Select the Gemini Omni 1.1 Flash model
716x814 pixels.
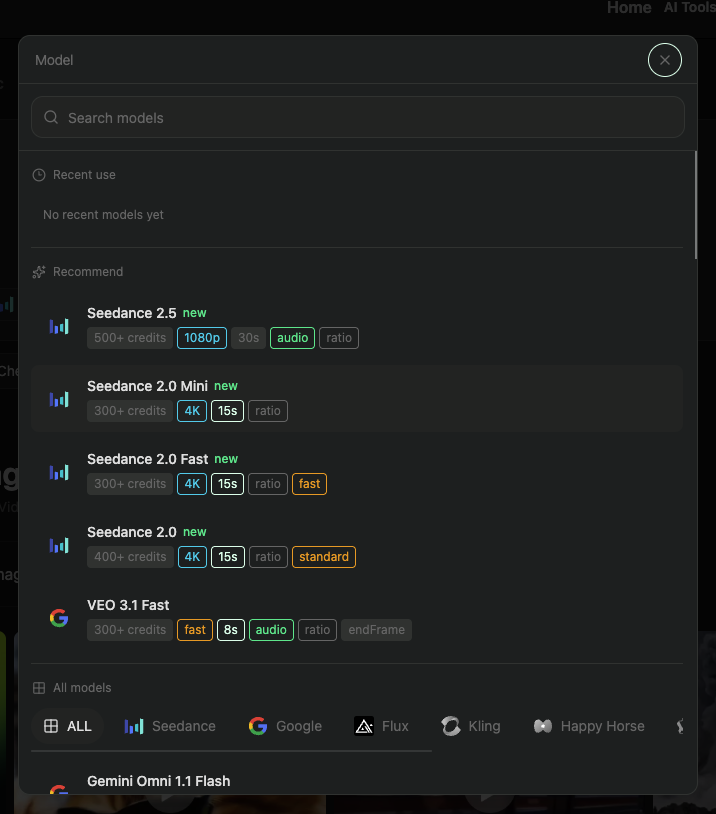[158, 781]
